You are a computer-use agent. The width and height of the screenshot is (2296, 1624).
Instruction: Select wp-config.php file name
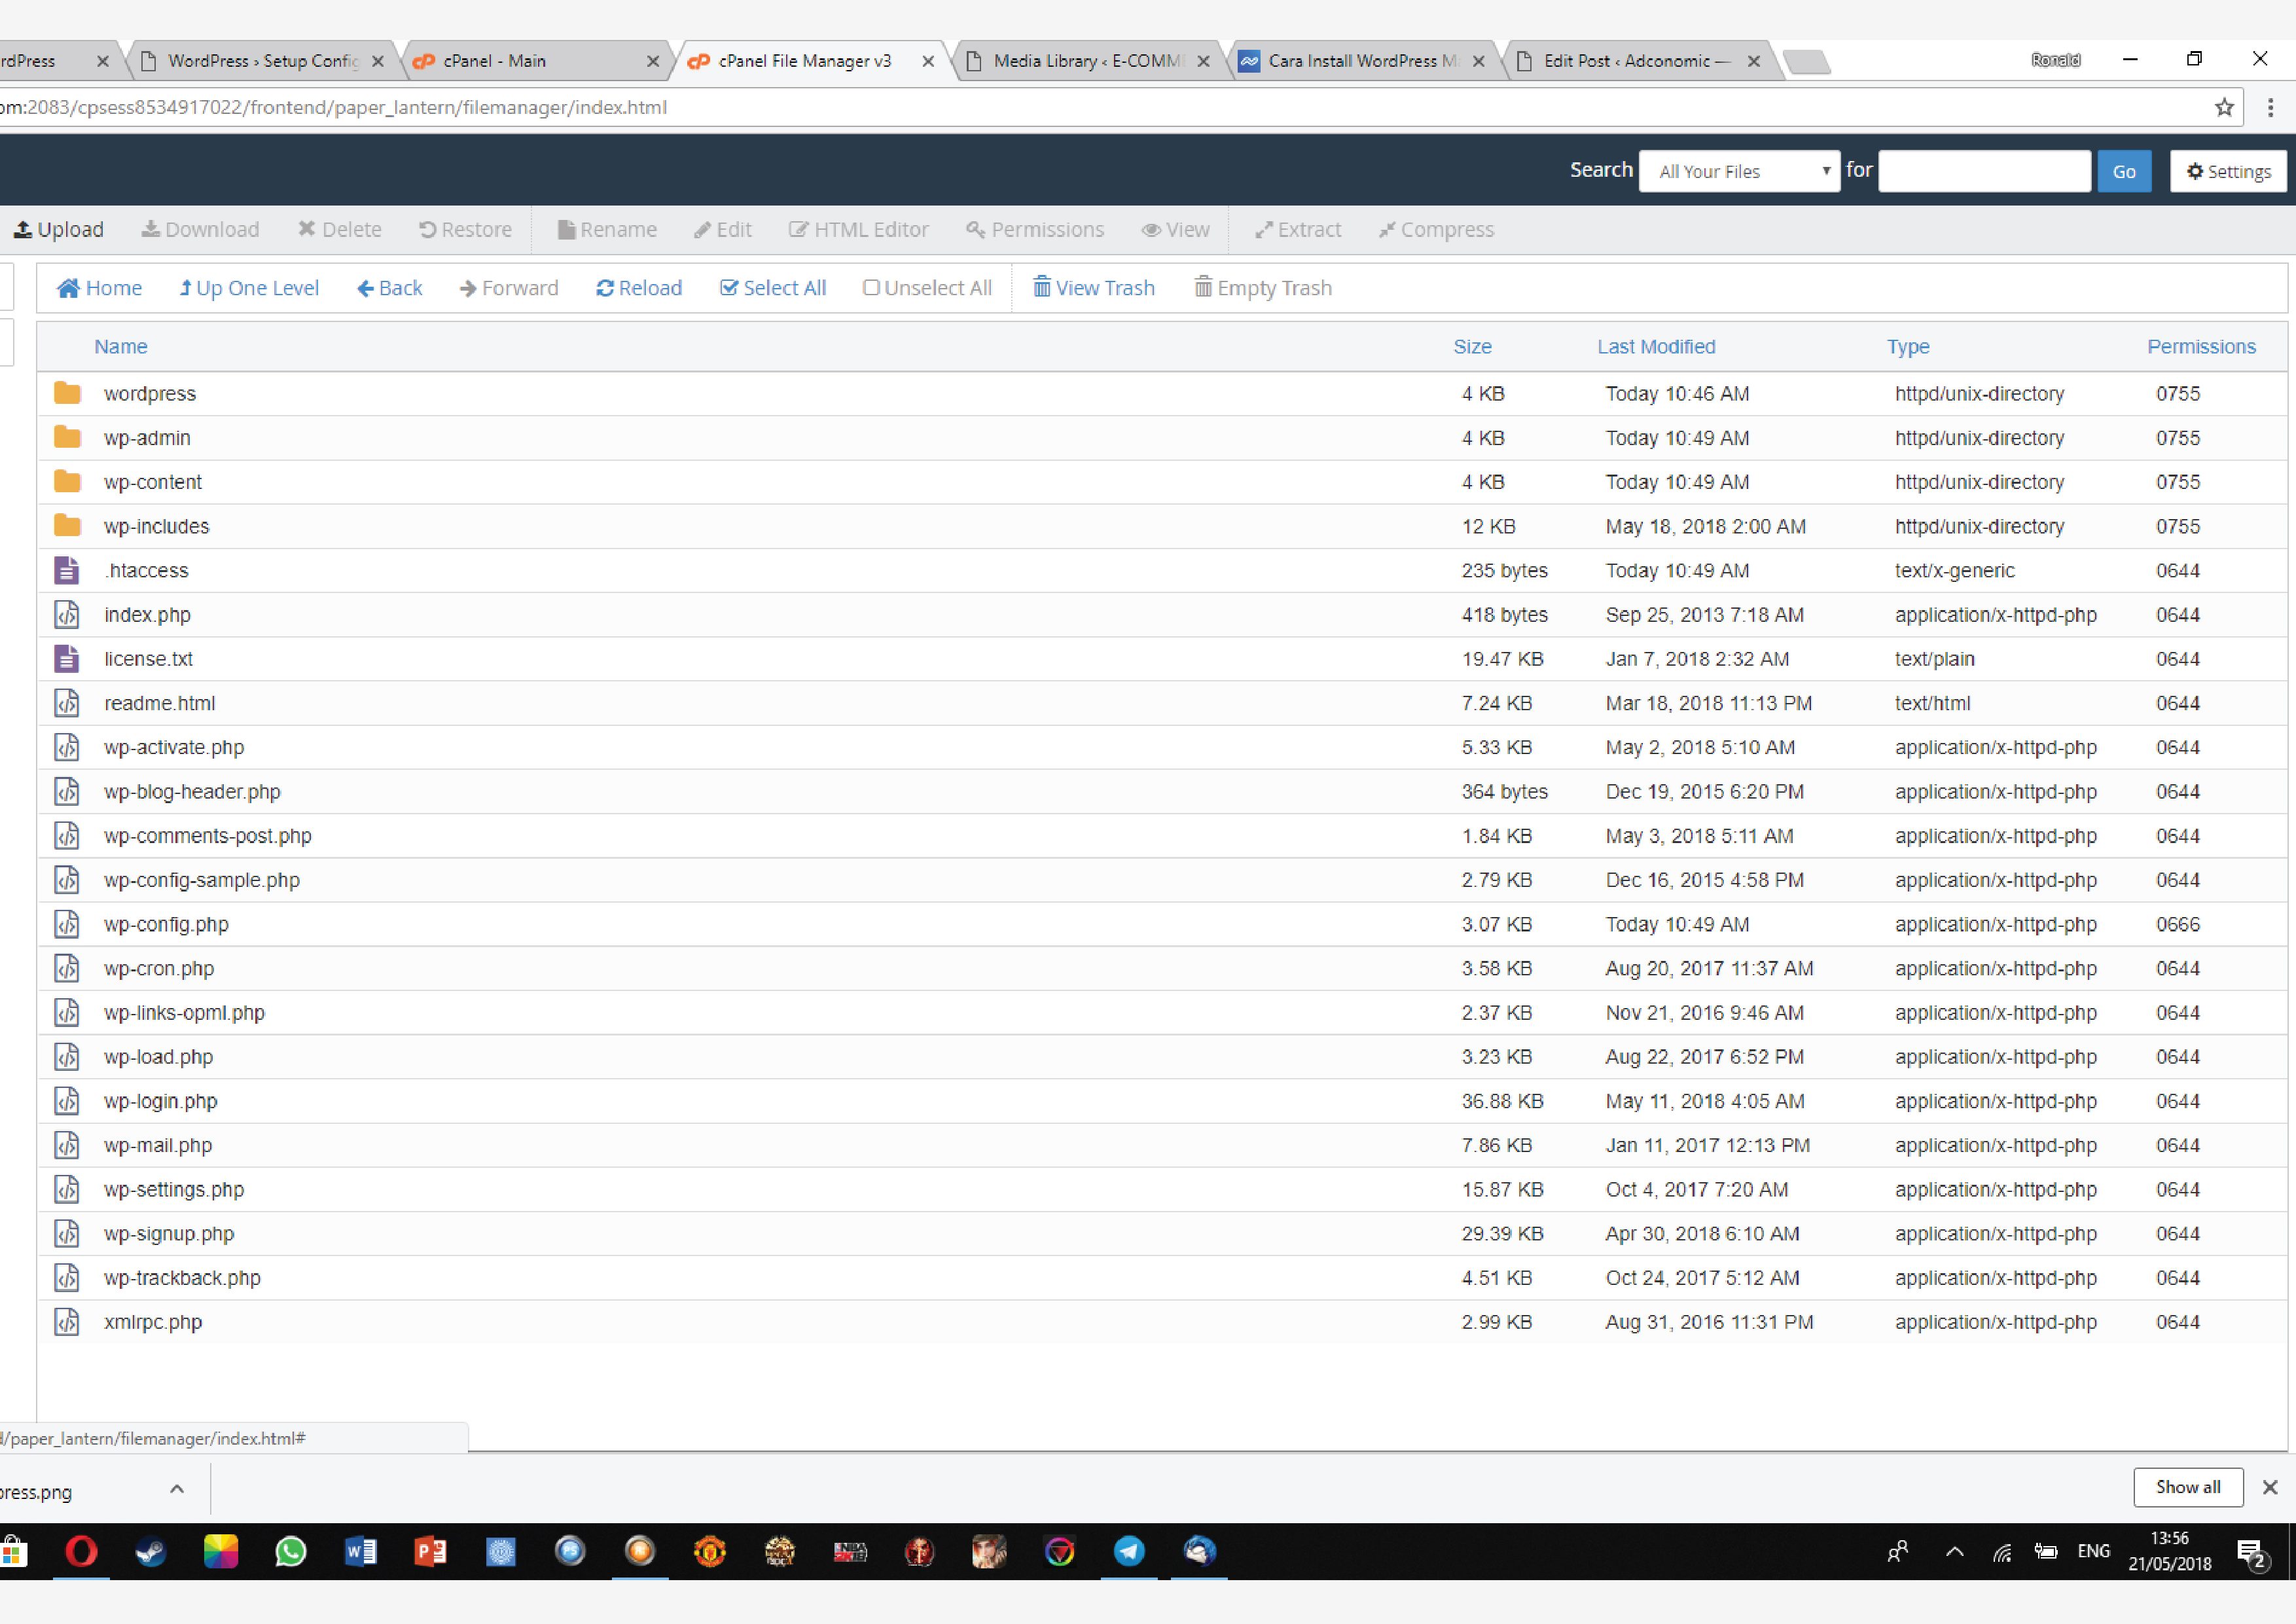[x=166, y=925]
